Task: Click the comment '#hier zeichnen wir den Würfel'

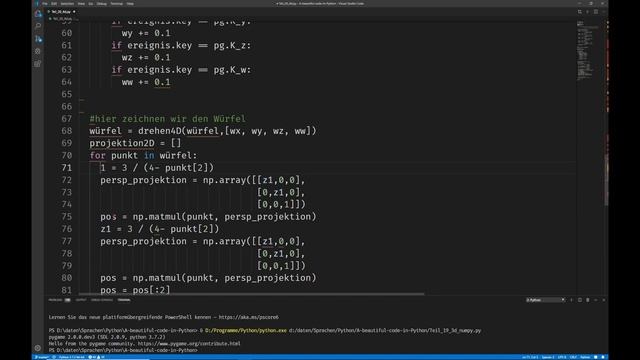Action: click(x=168, y=119)
